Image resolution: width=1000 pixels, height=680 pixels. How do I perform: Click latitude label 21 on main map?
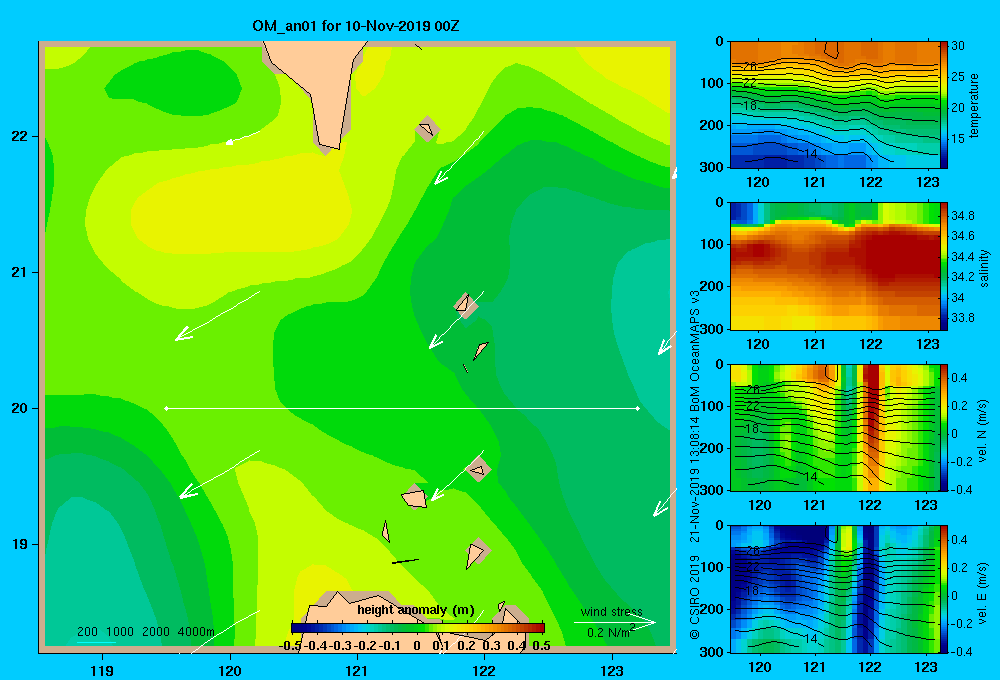[x=19, y=272]
